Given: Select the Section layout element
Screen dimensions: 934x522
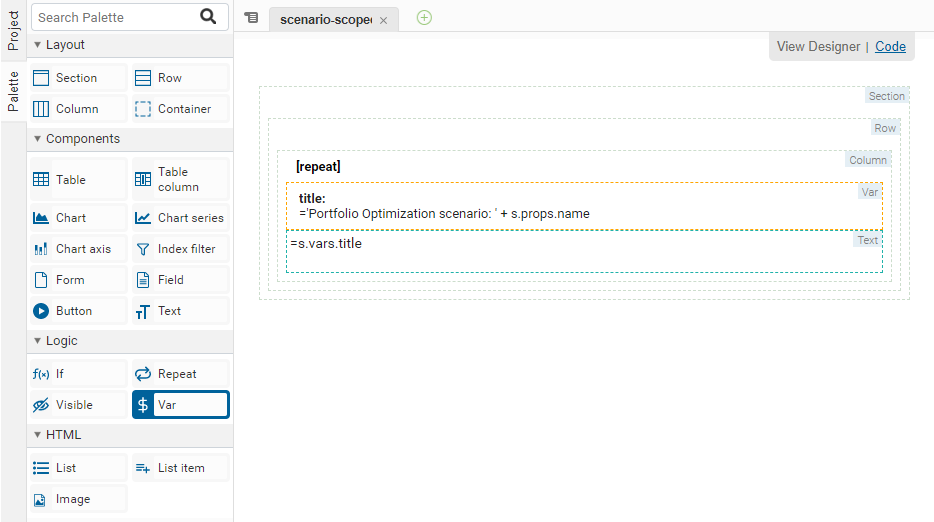Looking at the screenshot, I should coord(78,78).
